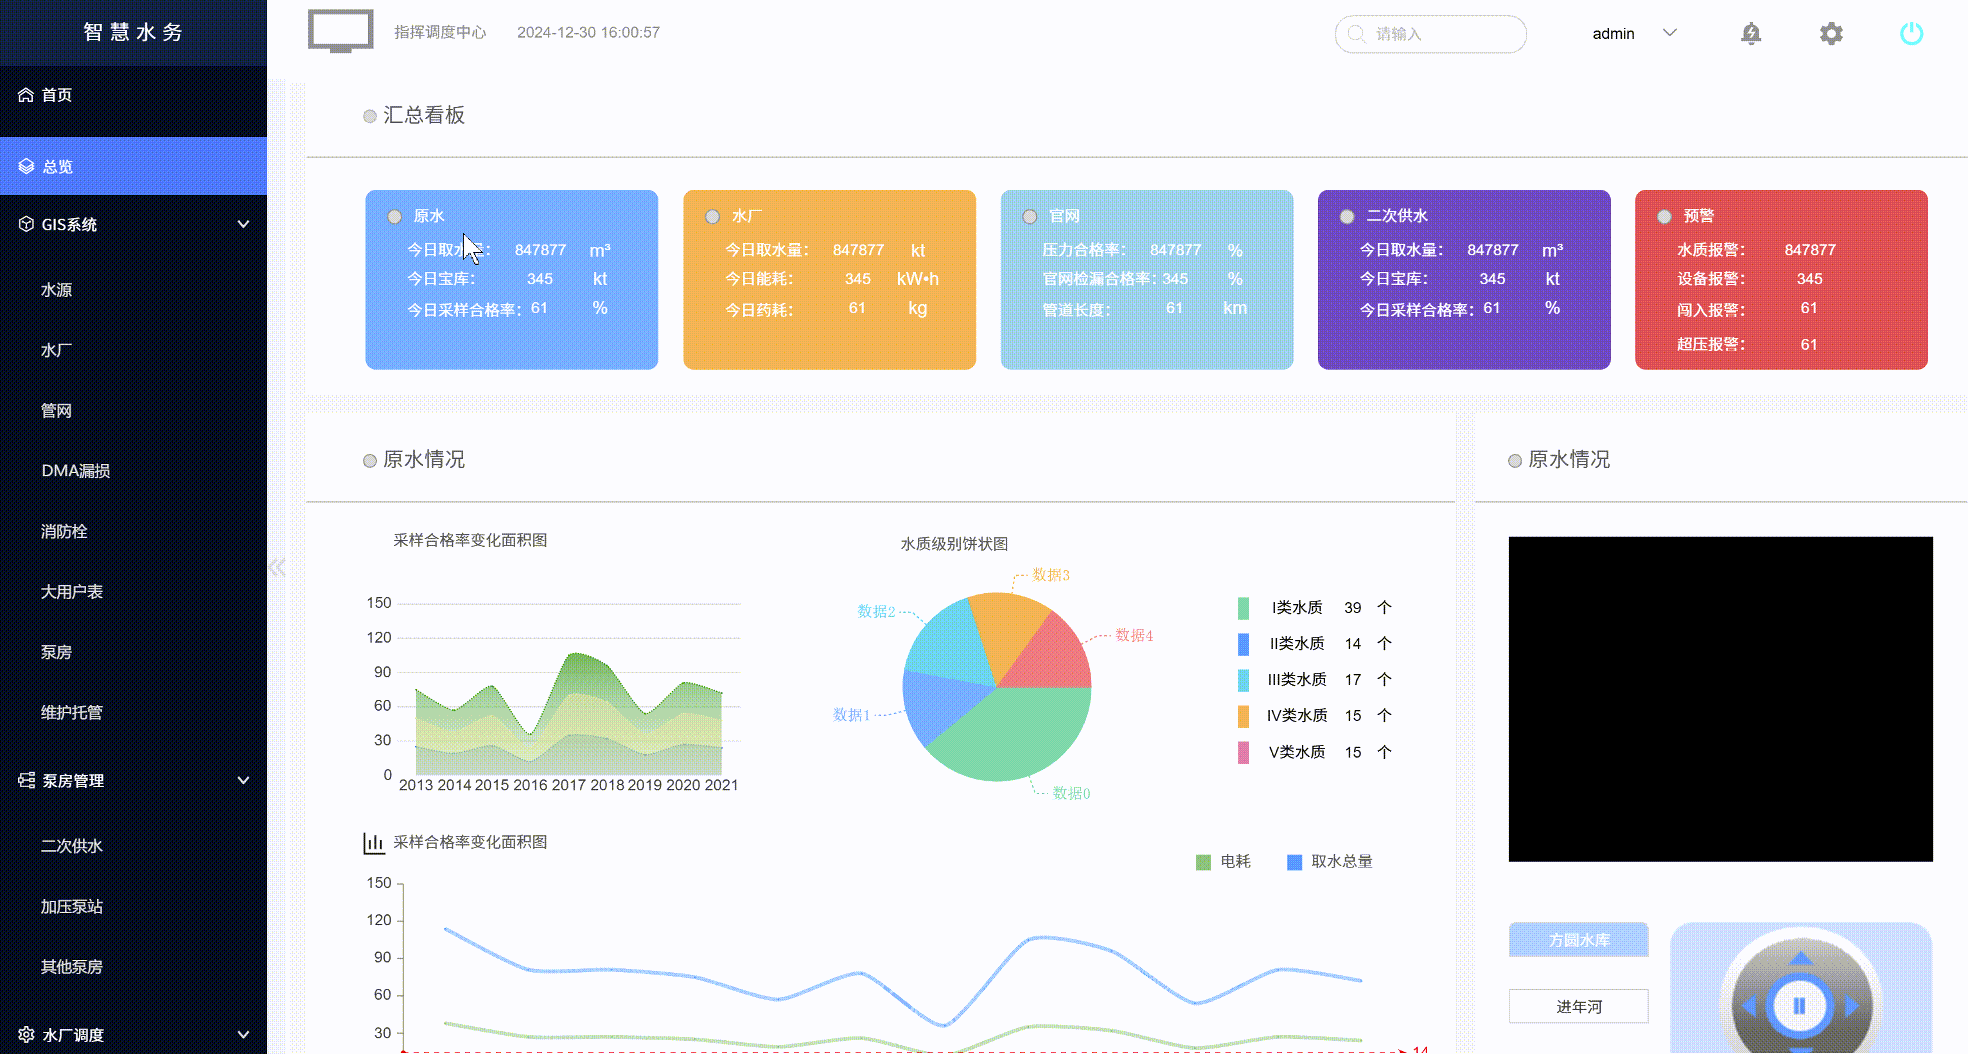
Task: Click the home icon next to 首页
Action: pos(26,95)
